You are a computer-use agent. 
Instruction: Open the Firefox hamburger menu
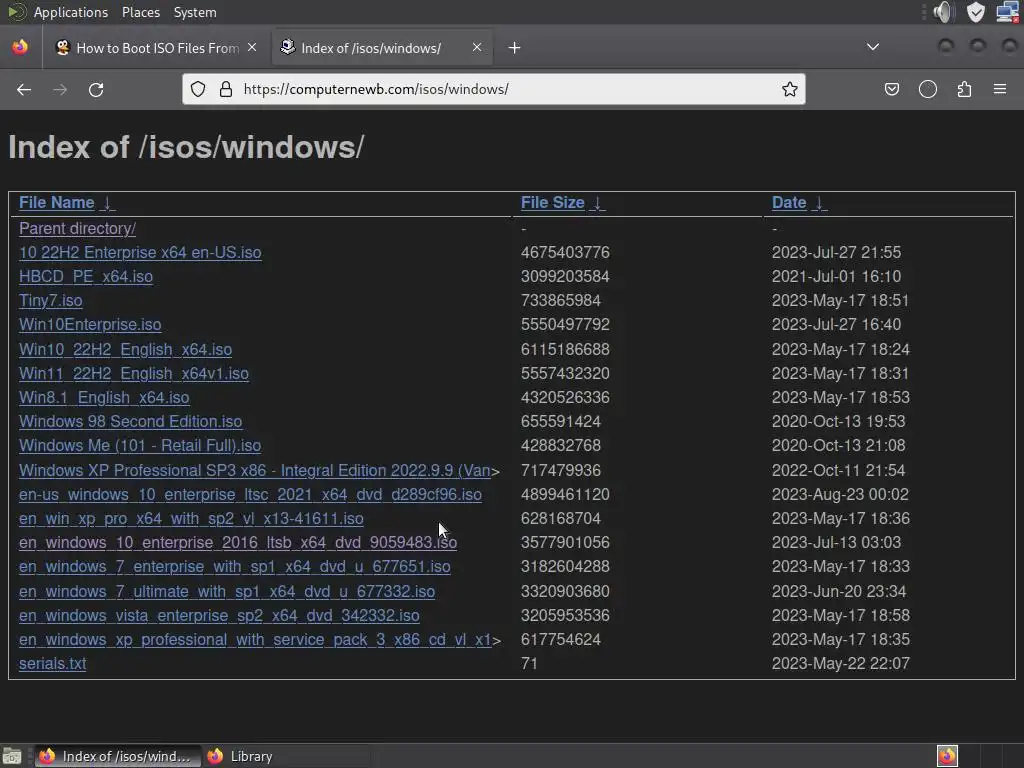(1000, 89)
